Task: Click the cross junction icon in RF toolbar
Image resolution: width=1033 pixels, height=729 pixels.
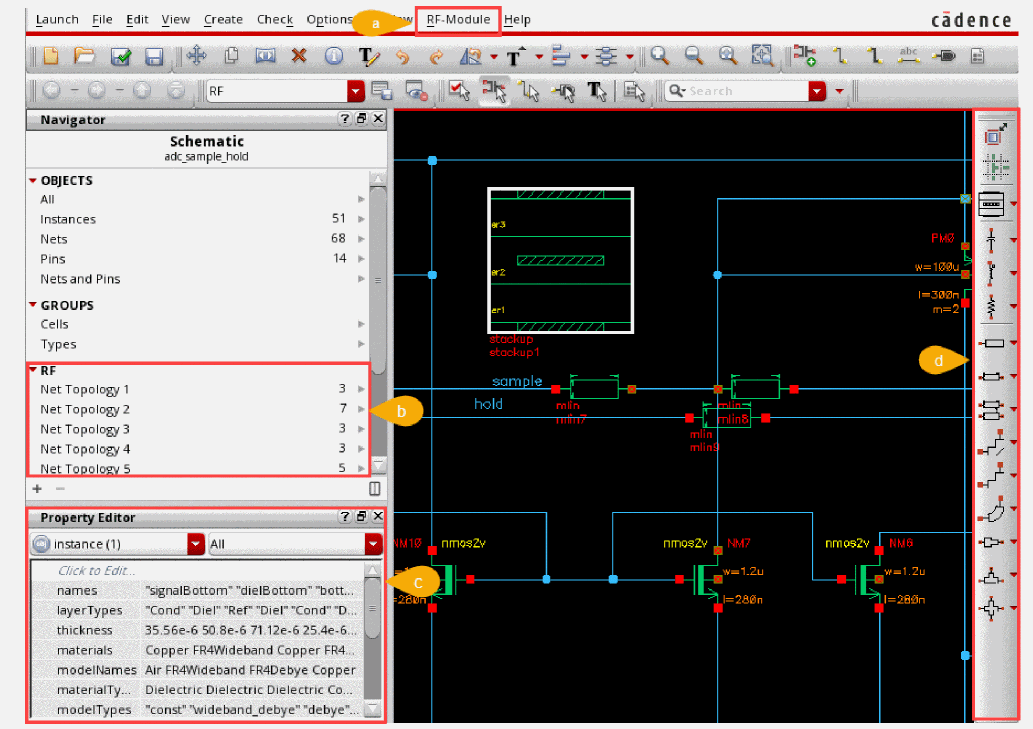Action: pyautogui.click(x=991, y=607)
